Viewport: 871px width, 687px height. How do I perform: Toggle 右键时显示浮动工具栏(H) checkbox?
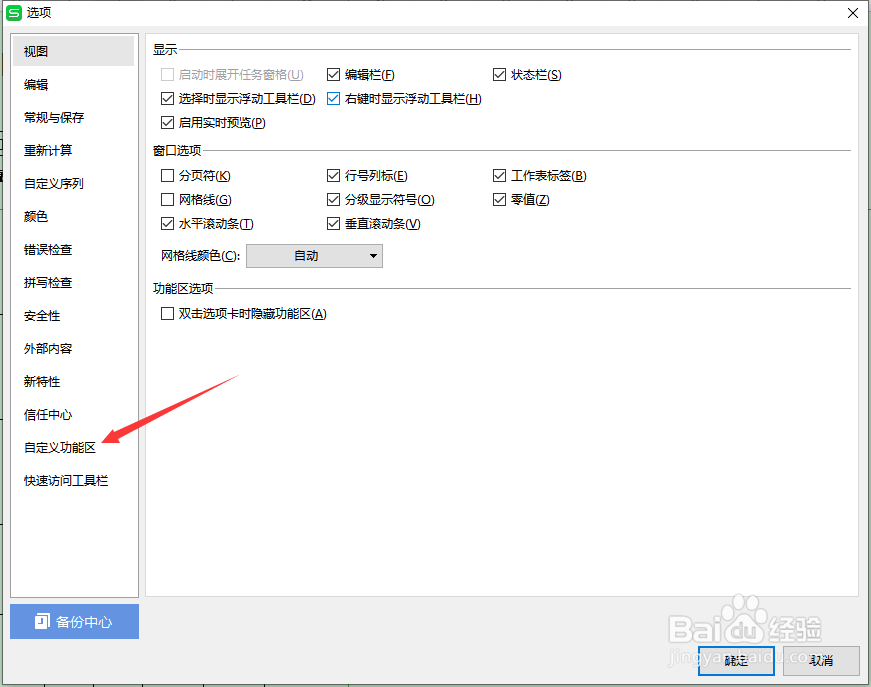333,99
